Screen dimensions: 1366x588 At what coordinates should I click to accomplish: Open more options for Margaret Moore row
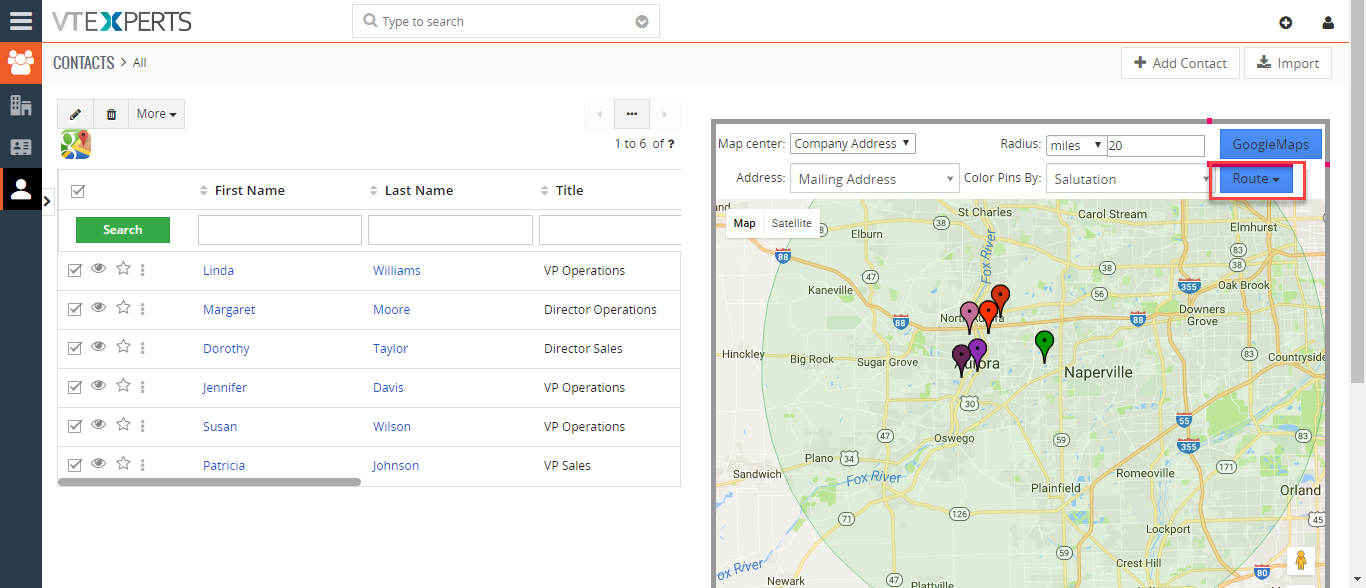point(143,309)
